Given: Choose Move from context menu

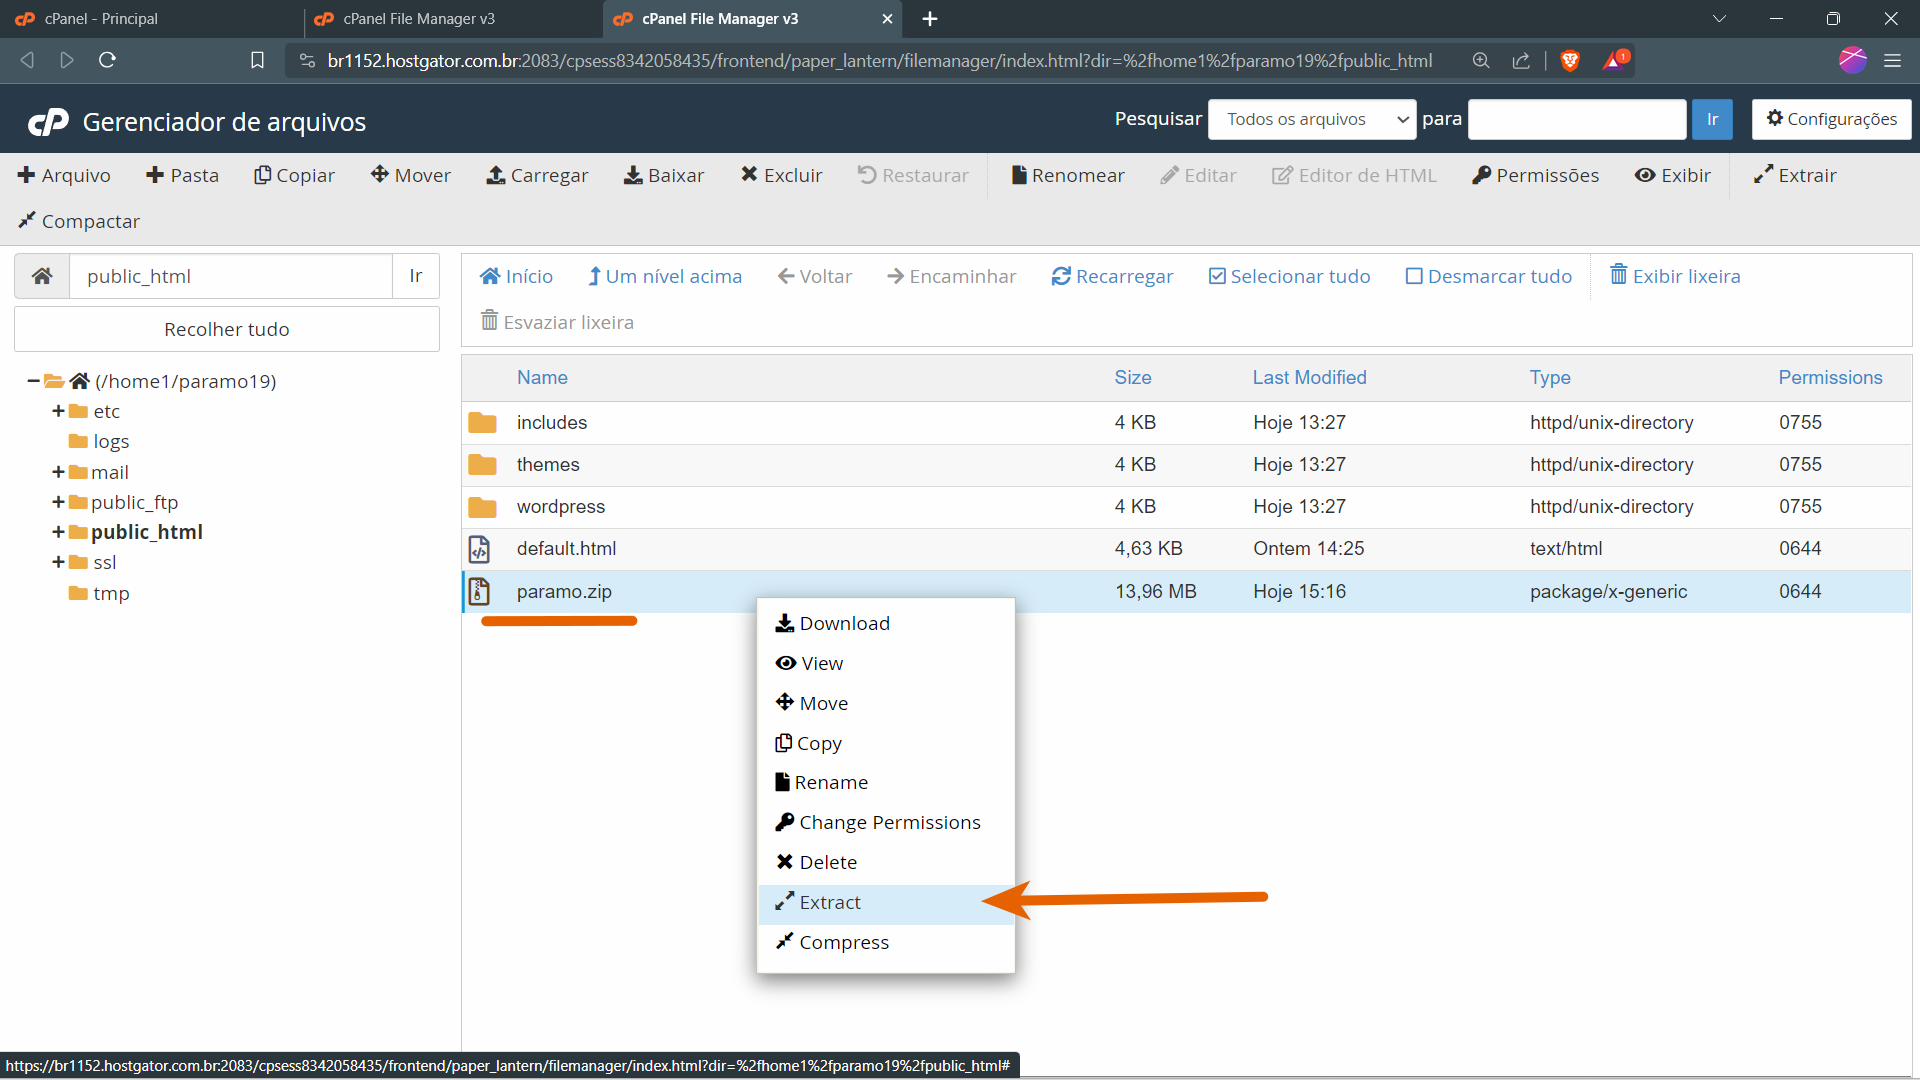Looking at the screenshot, I should pos(886,704).
